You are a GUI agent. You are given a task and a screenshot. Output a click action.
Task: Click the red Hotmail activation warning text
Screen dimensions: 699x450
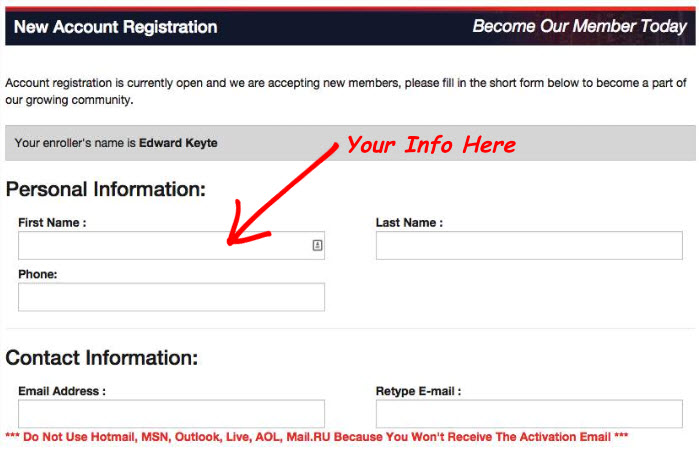tap(316, 438)
